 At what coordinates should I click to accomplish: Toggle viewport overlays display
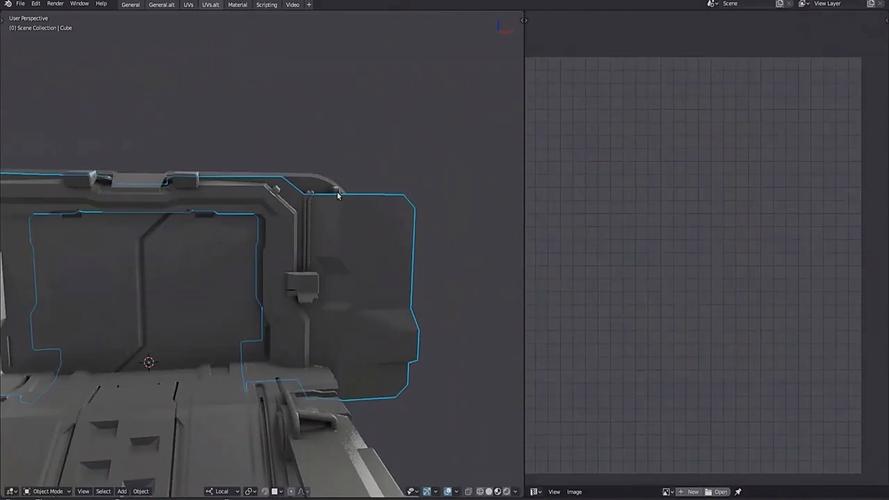[447, 491]
